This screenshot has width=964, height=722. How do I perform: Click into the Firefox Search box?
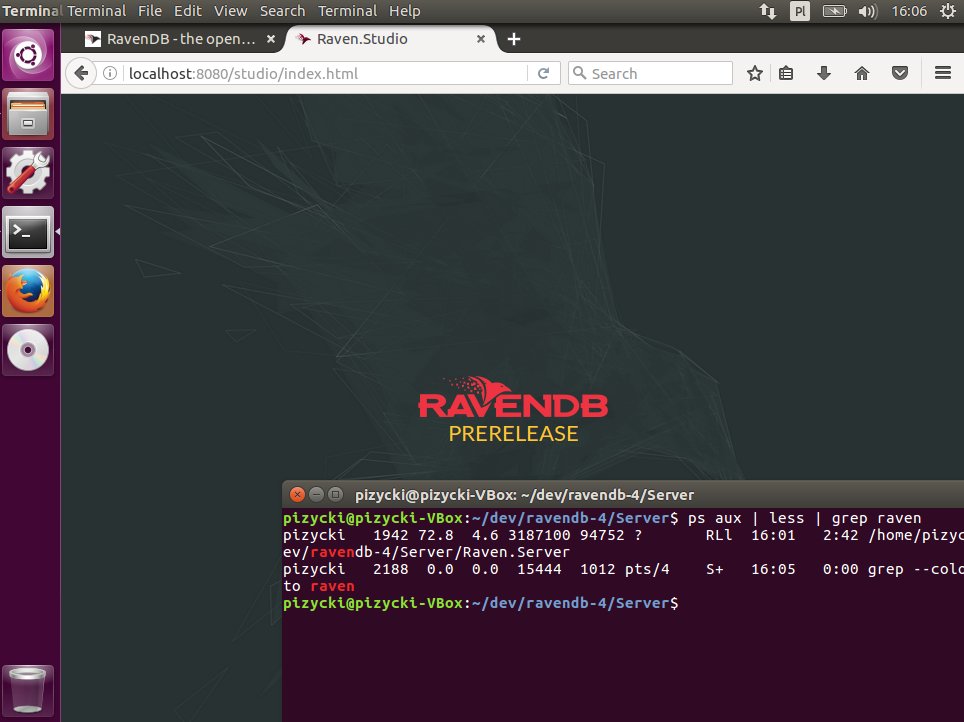coord(650,74)
